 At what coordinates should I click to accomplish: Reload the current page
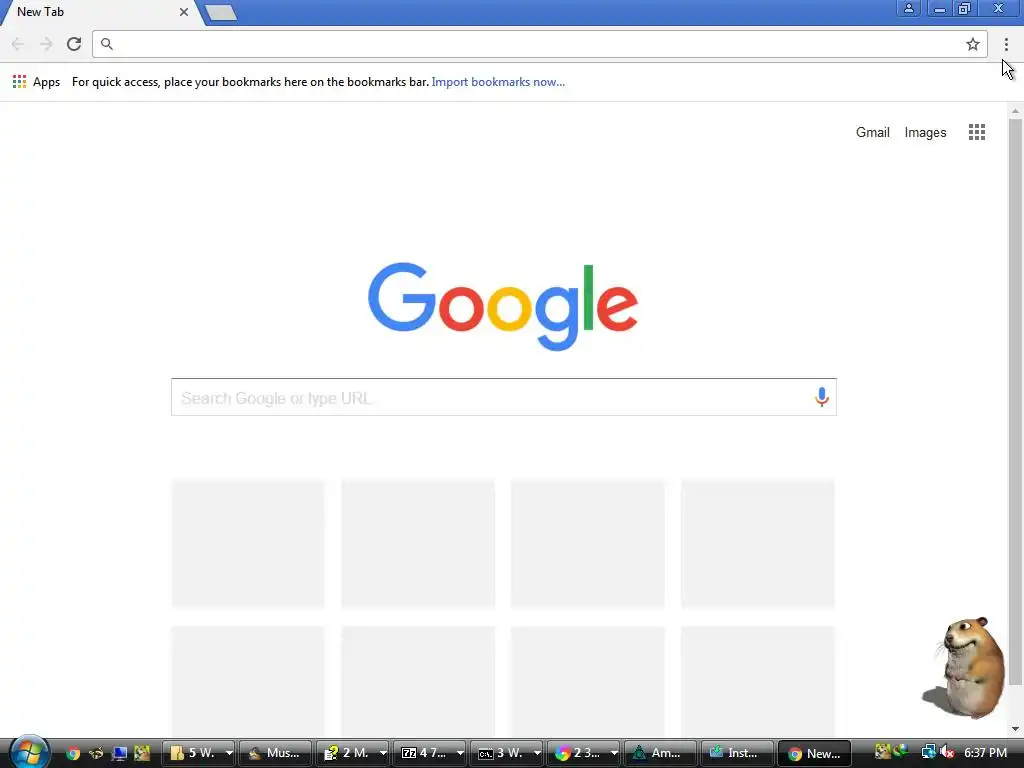coord(74,44)
